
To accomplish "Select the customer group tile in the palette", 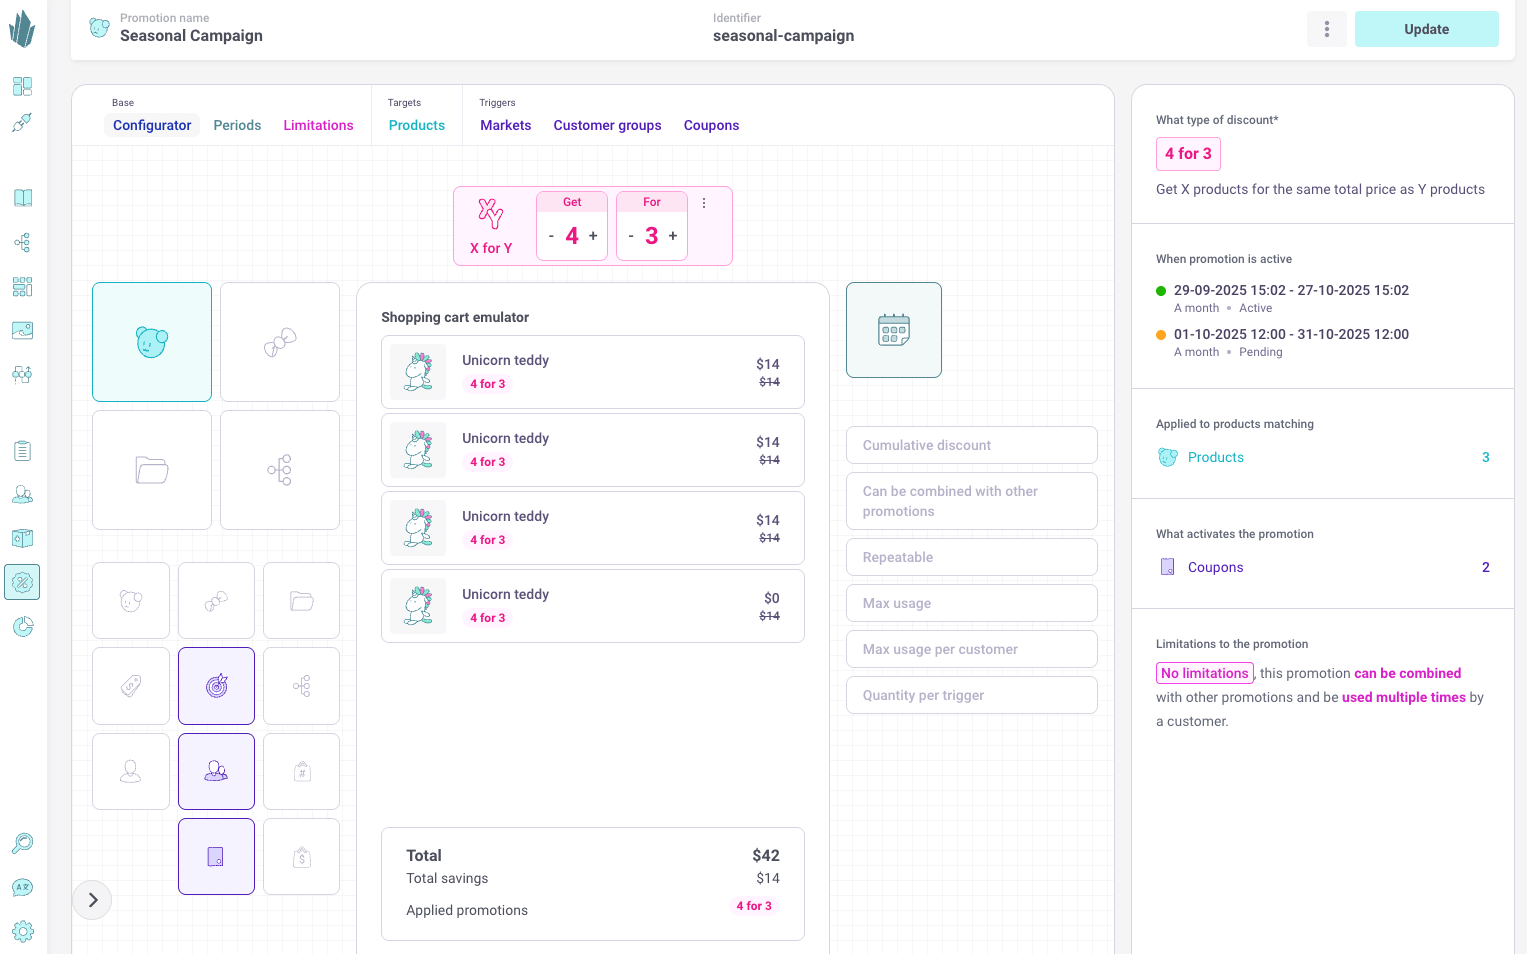I will [x=216, y=771].
